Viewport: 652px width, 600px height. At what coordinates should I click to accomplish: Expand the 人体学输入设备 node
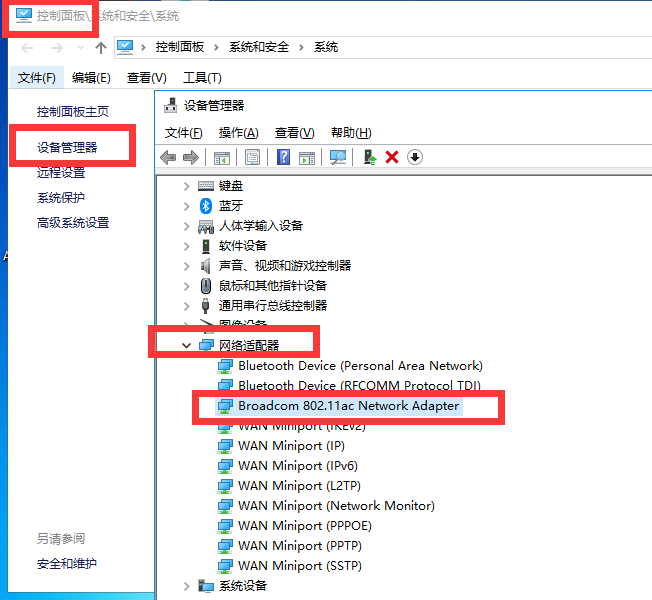click(x=187, y=226)
